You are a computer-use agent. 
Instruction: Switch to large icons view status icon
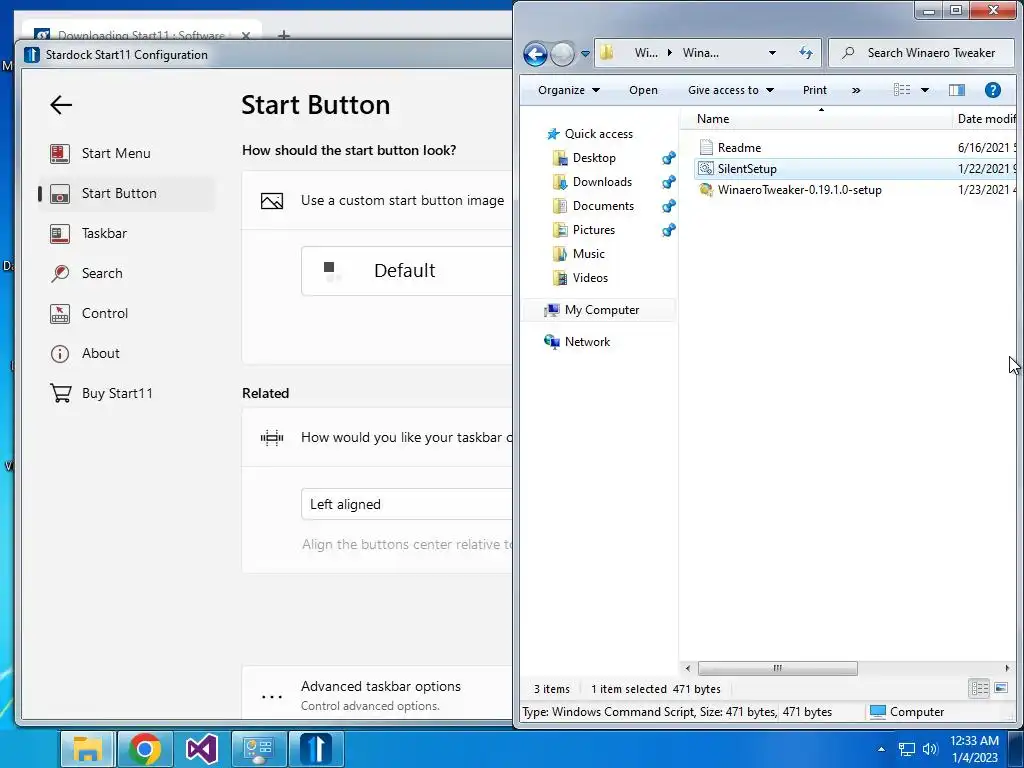1000,688
